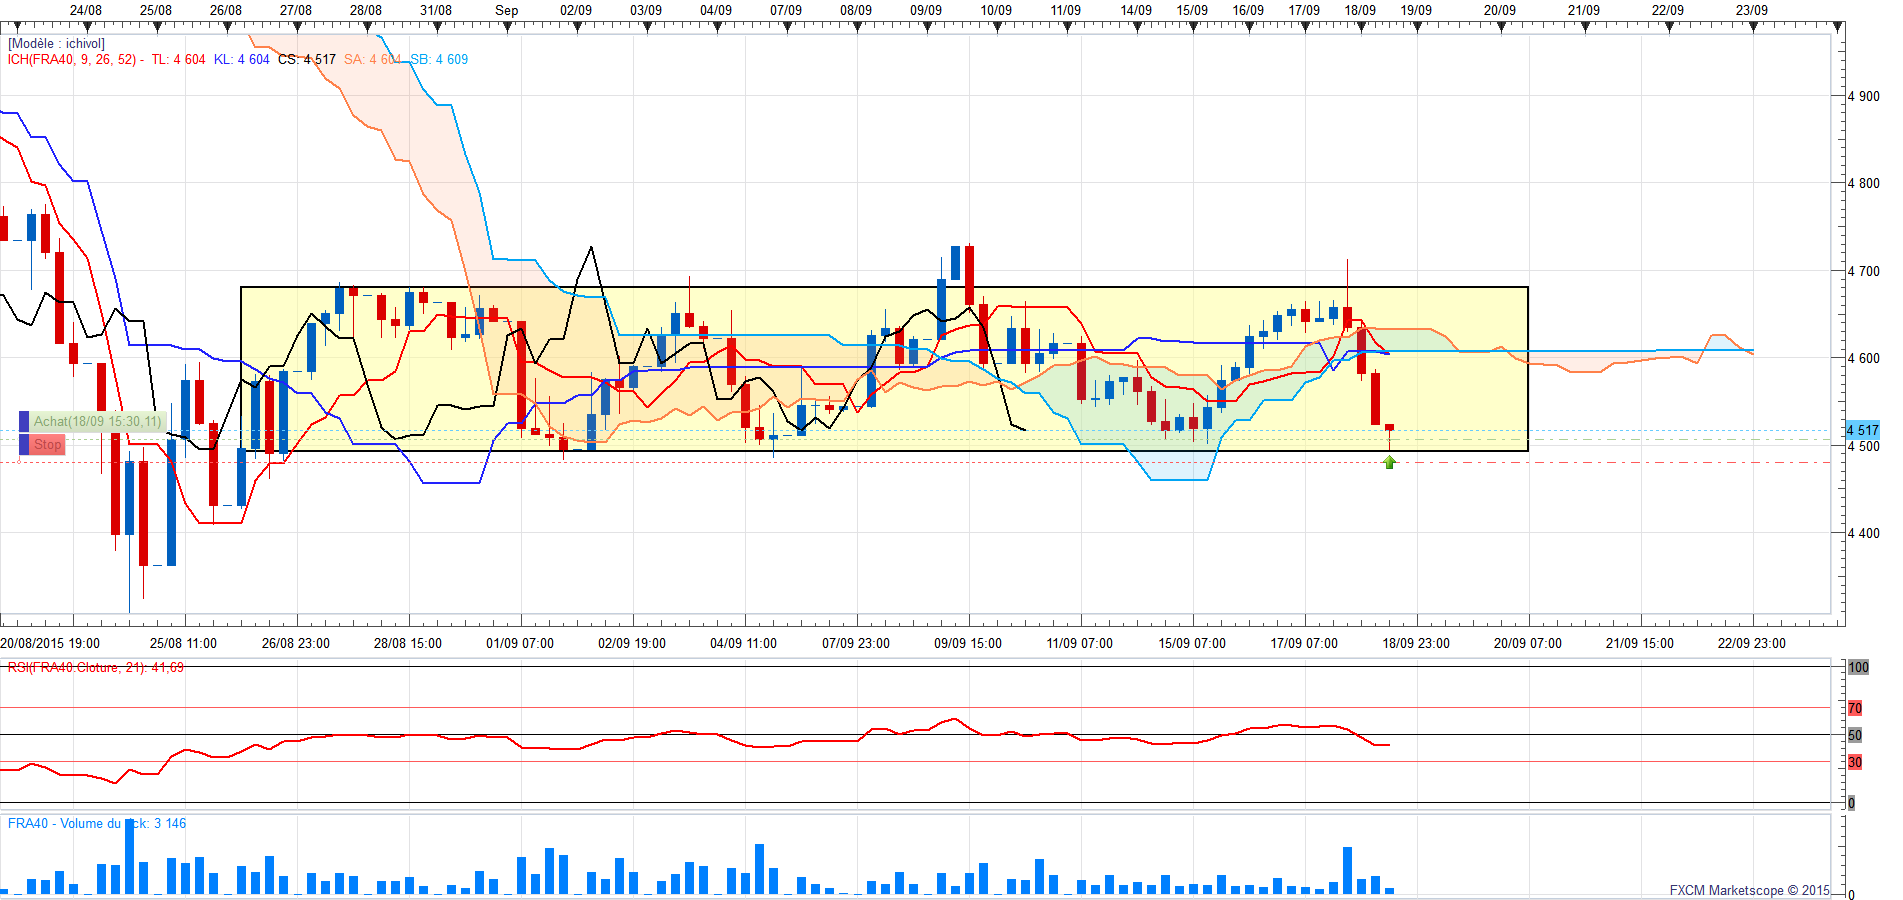Click the yellow range rectangle's top border
The width and height of the screenshot is (1903, 900).
click(x=885, y=288)
